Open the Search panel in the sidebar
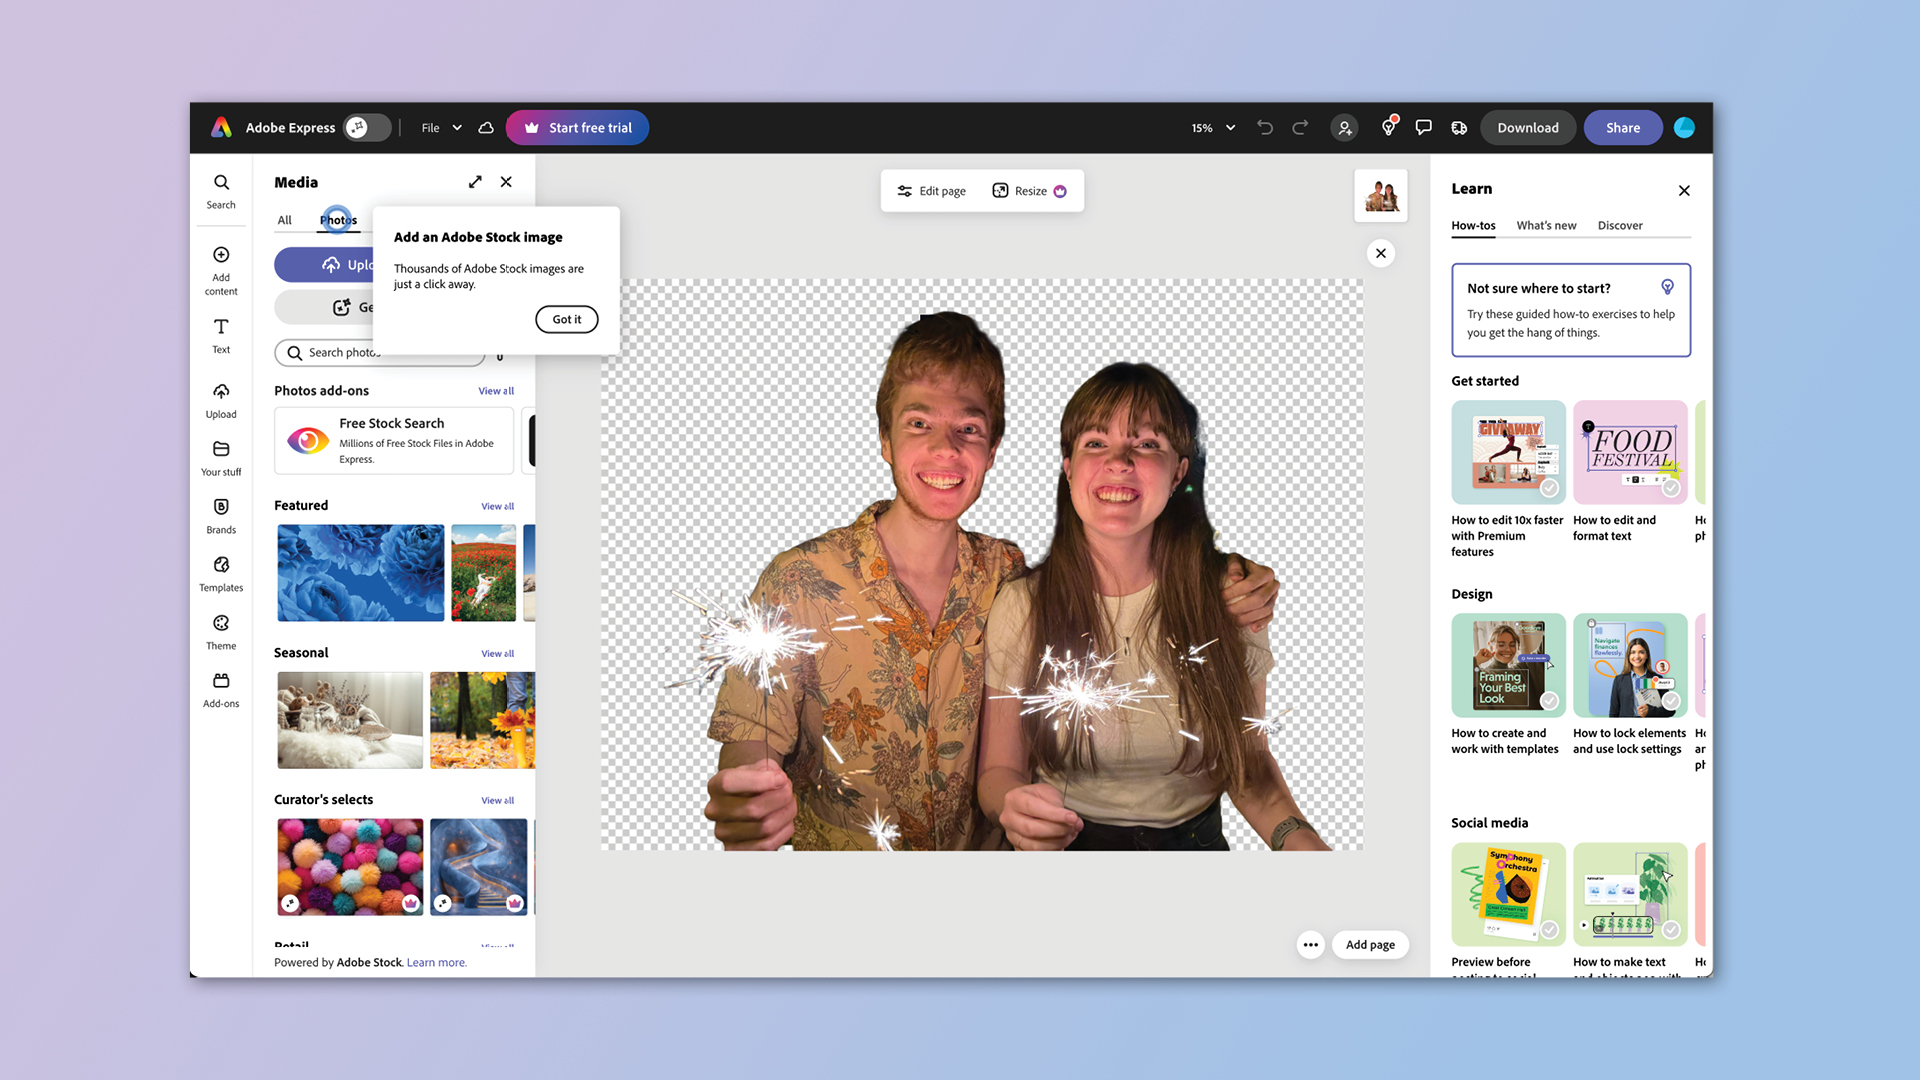1920x1080 pixels. [x=220, y=190]
